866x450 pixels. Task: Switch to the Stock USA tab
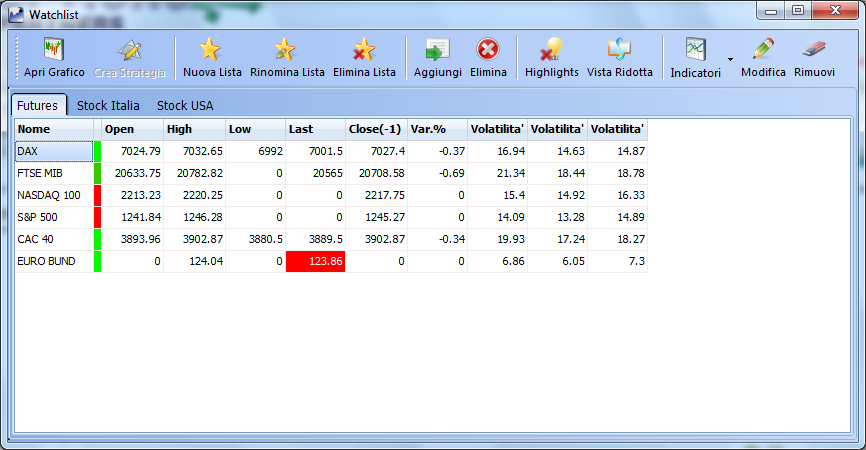tap(185, 105)
